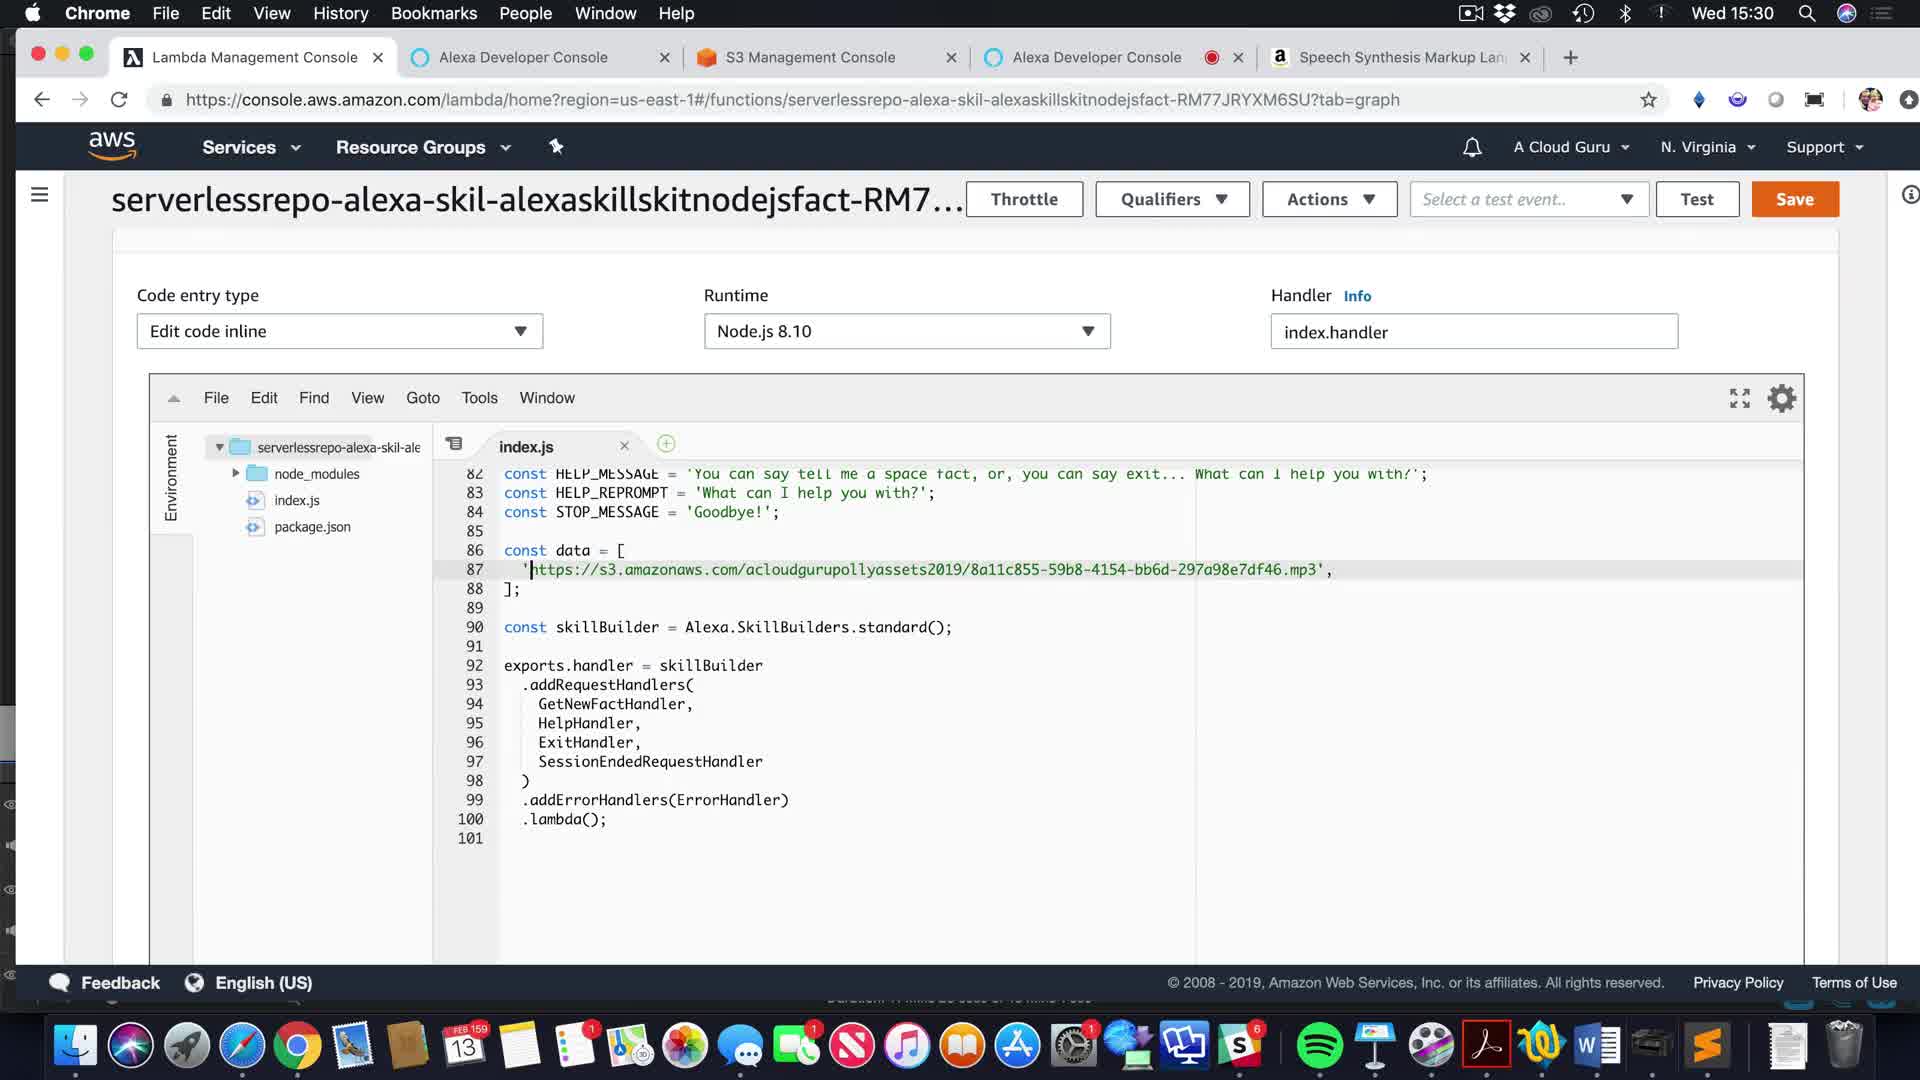The image size is (1920, 1080).
Task: Click the pin shortcuts icon in navbar
Action: pyautogui.click(x=556, y=147)
